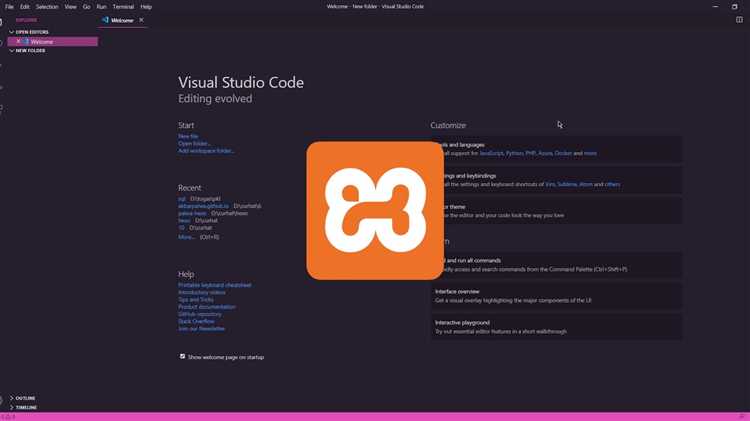Screen dimensions: 750x421
Task: Open the File menu
Action: point(9,7)
